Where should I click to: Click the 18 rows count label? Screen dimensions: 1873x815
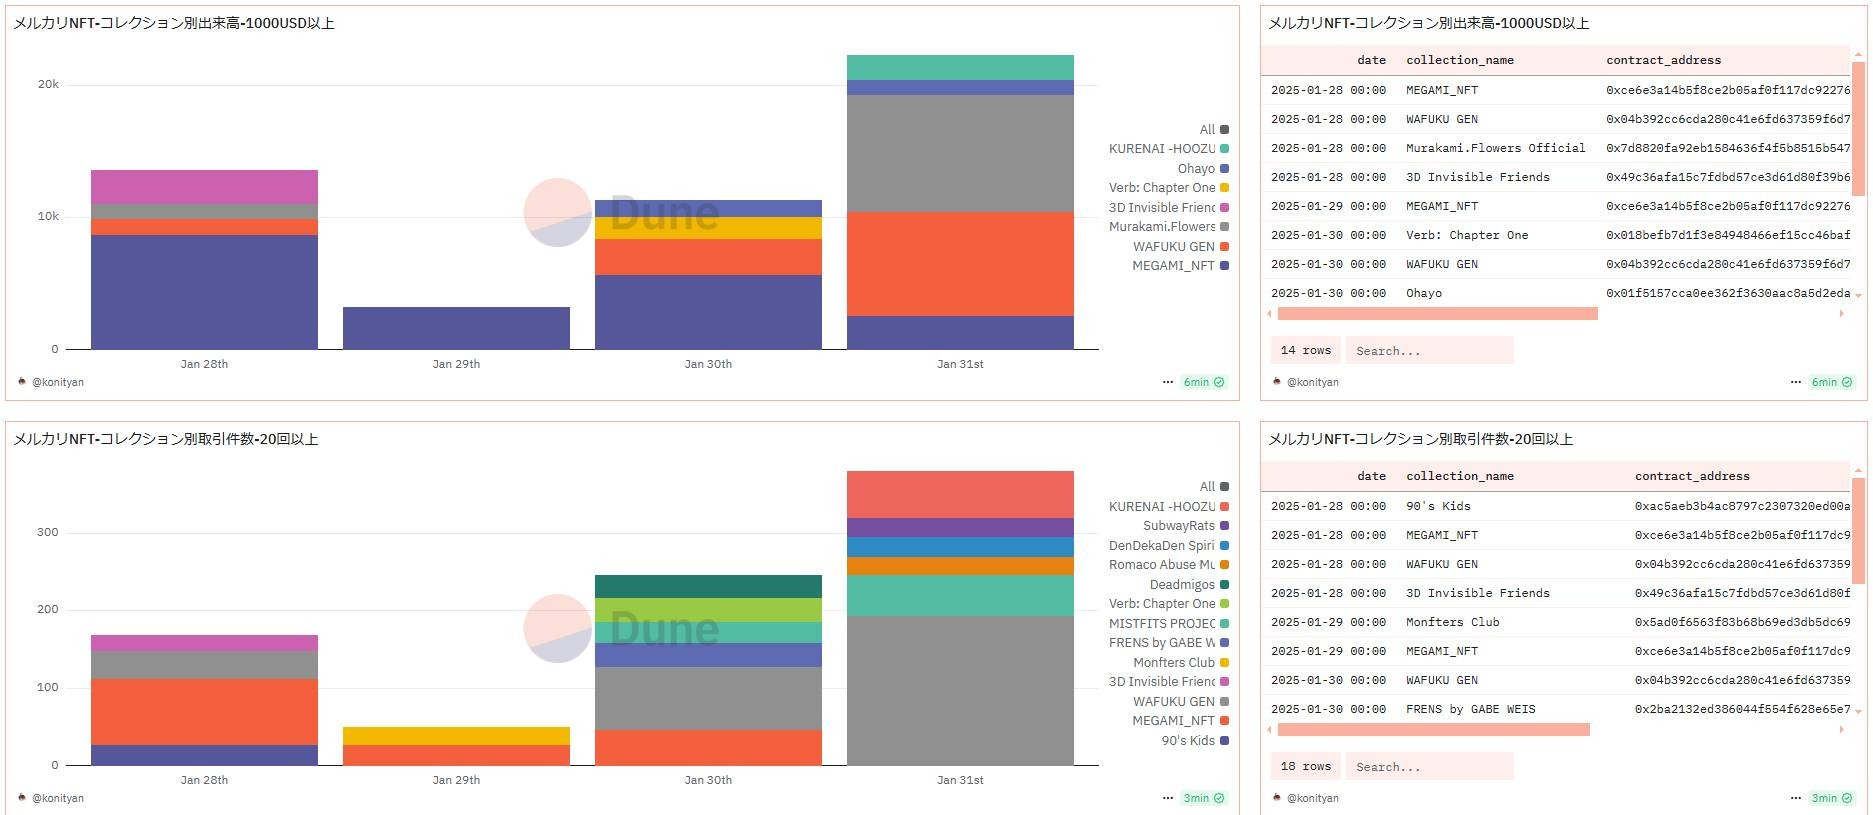point(1305,767)
